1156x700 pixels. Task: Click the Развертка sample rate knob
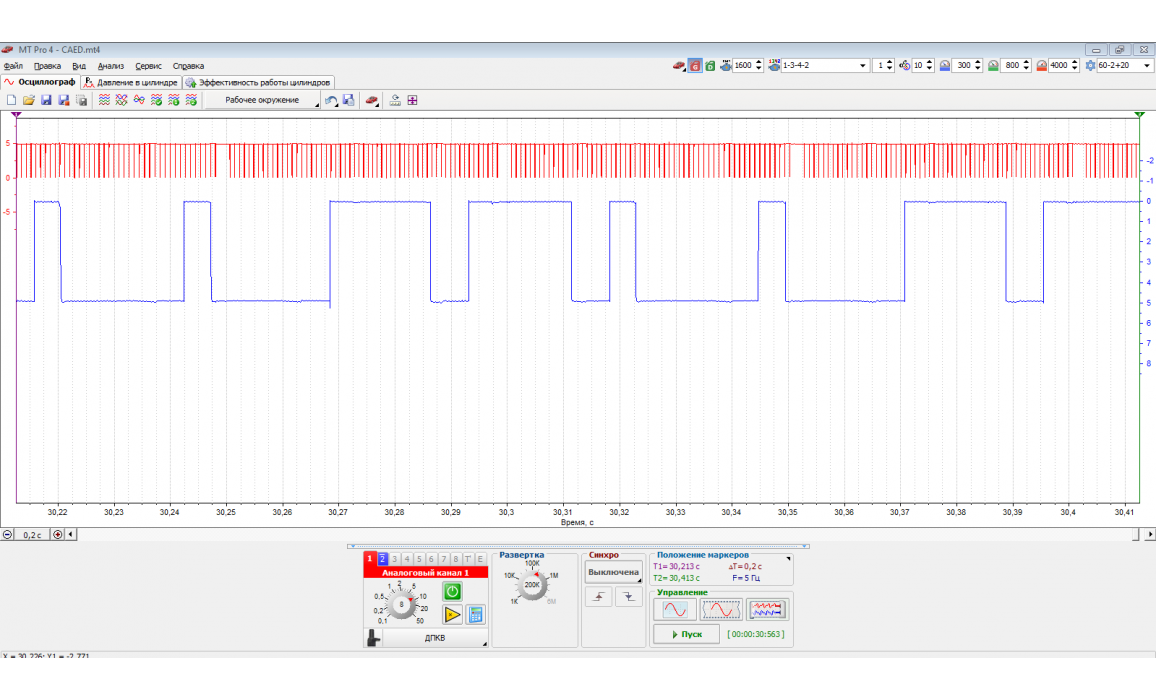(532, 585)
